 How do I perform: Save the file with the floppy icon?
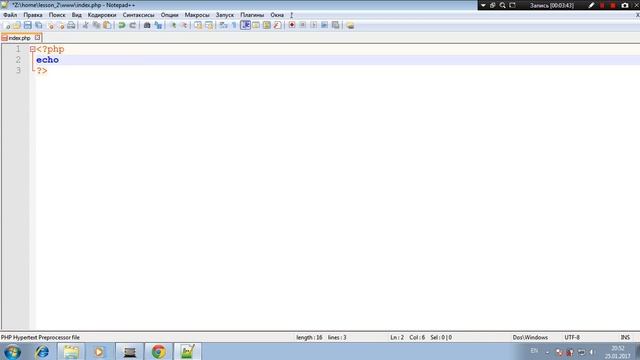(27, 25)
